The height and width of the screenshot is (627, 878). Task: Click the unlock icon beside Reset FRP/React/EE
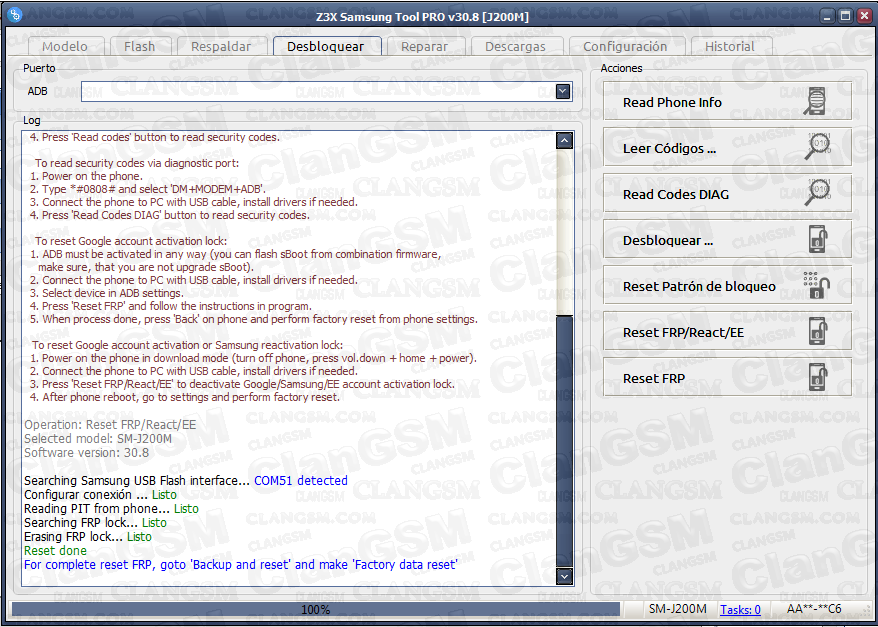[818, 332]
